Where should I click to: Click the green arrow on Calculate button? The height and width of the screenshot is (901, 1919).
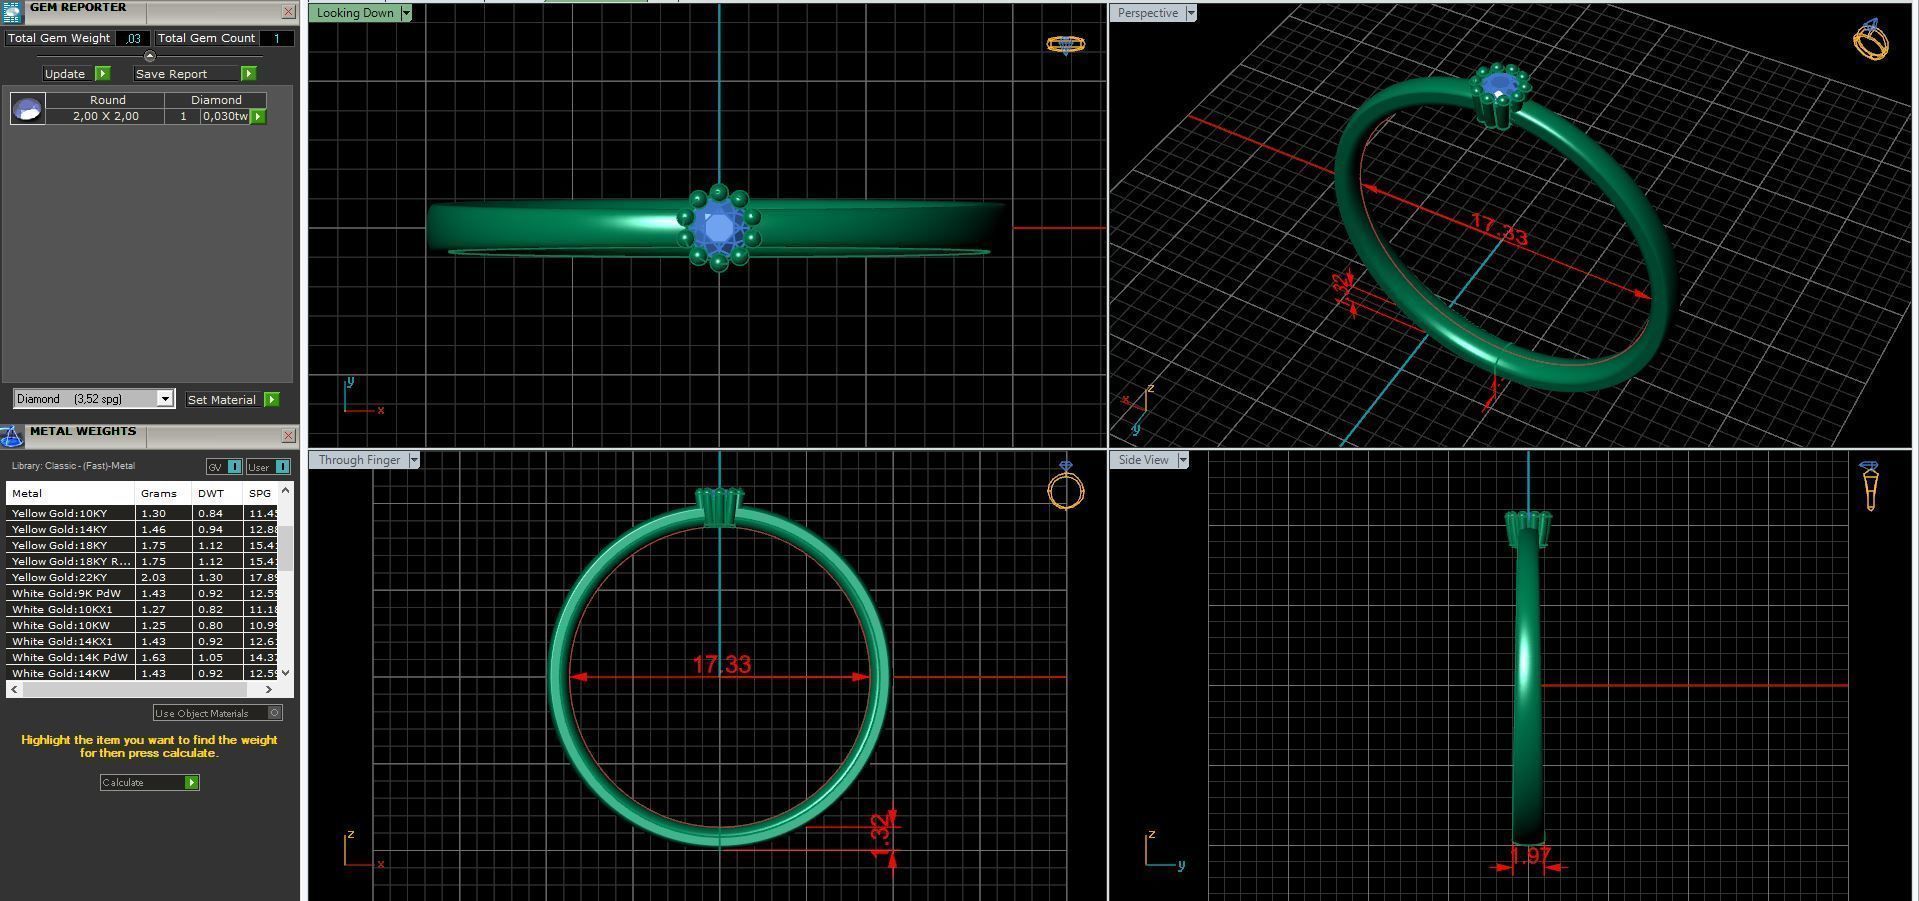(x=192, y=782)
